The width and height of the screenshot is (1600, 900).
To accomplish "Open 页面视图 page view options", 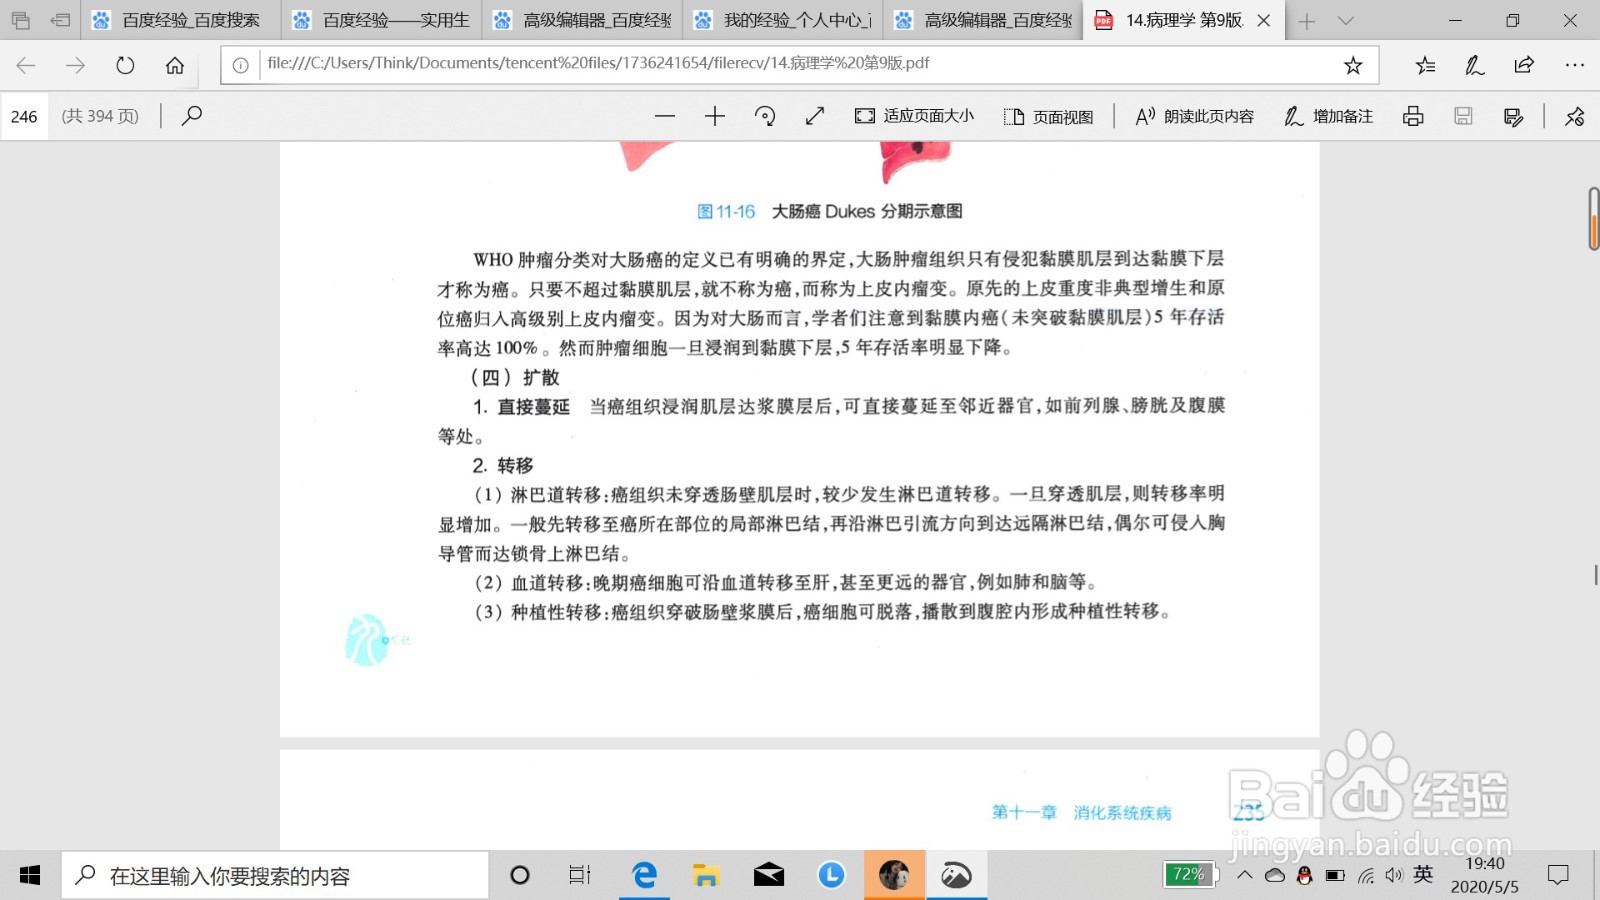I will pos(1048,116).
